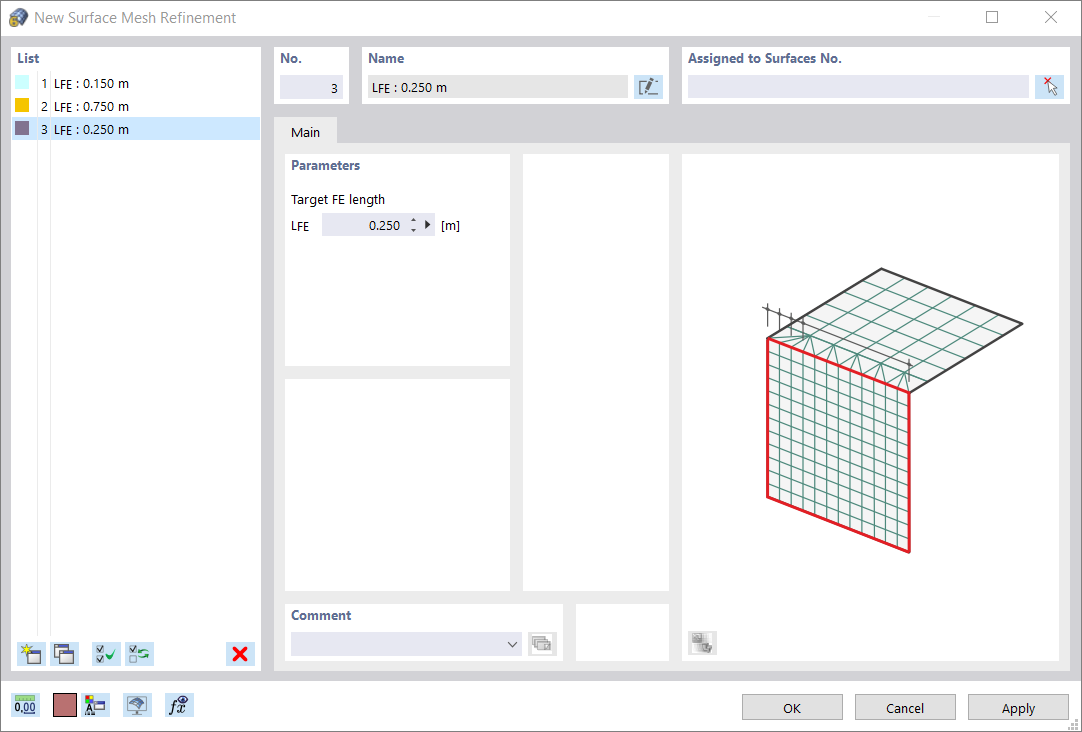Open the comment library icon

542,644
